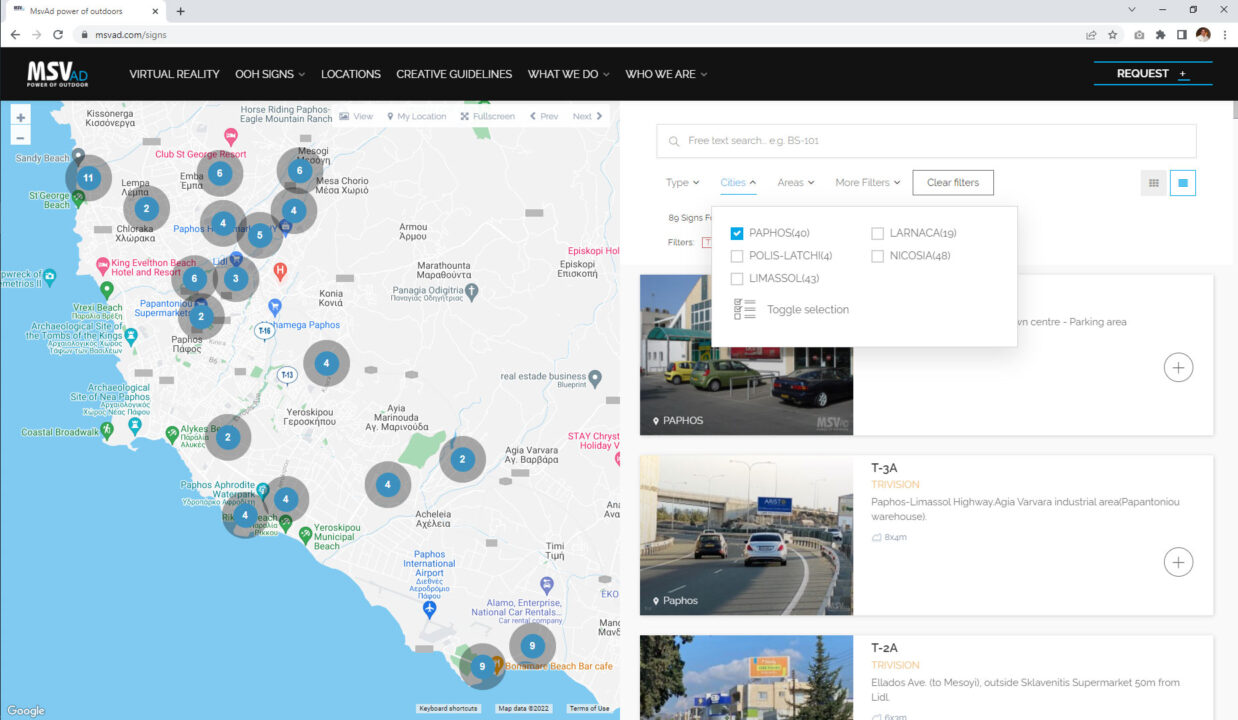
Task: Open Chrome three-dot menu
Action: coord(1225,34)
